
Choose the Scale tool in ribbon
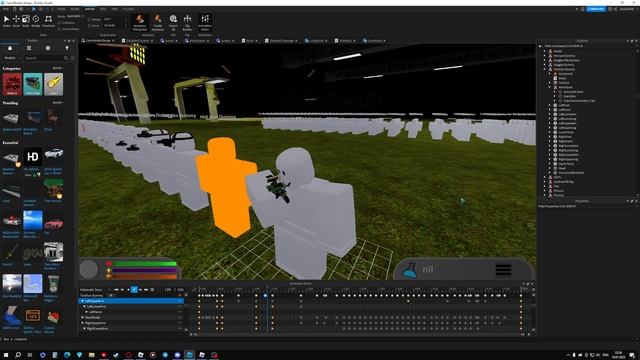(x=26, y=21)
